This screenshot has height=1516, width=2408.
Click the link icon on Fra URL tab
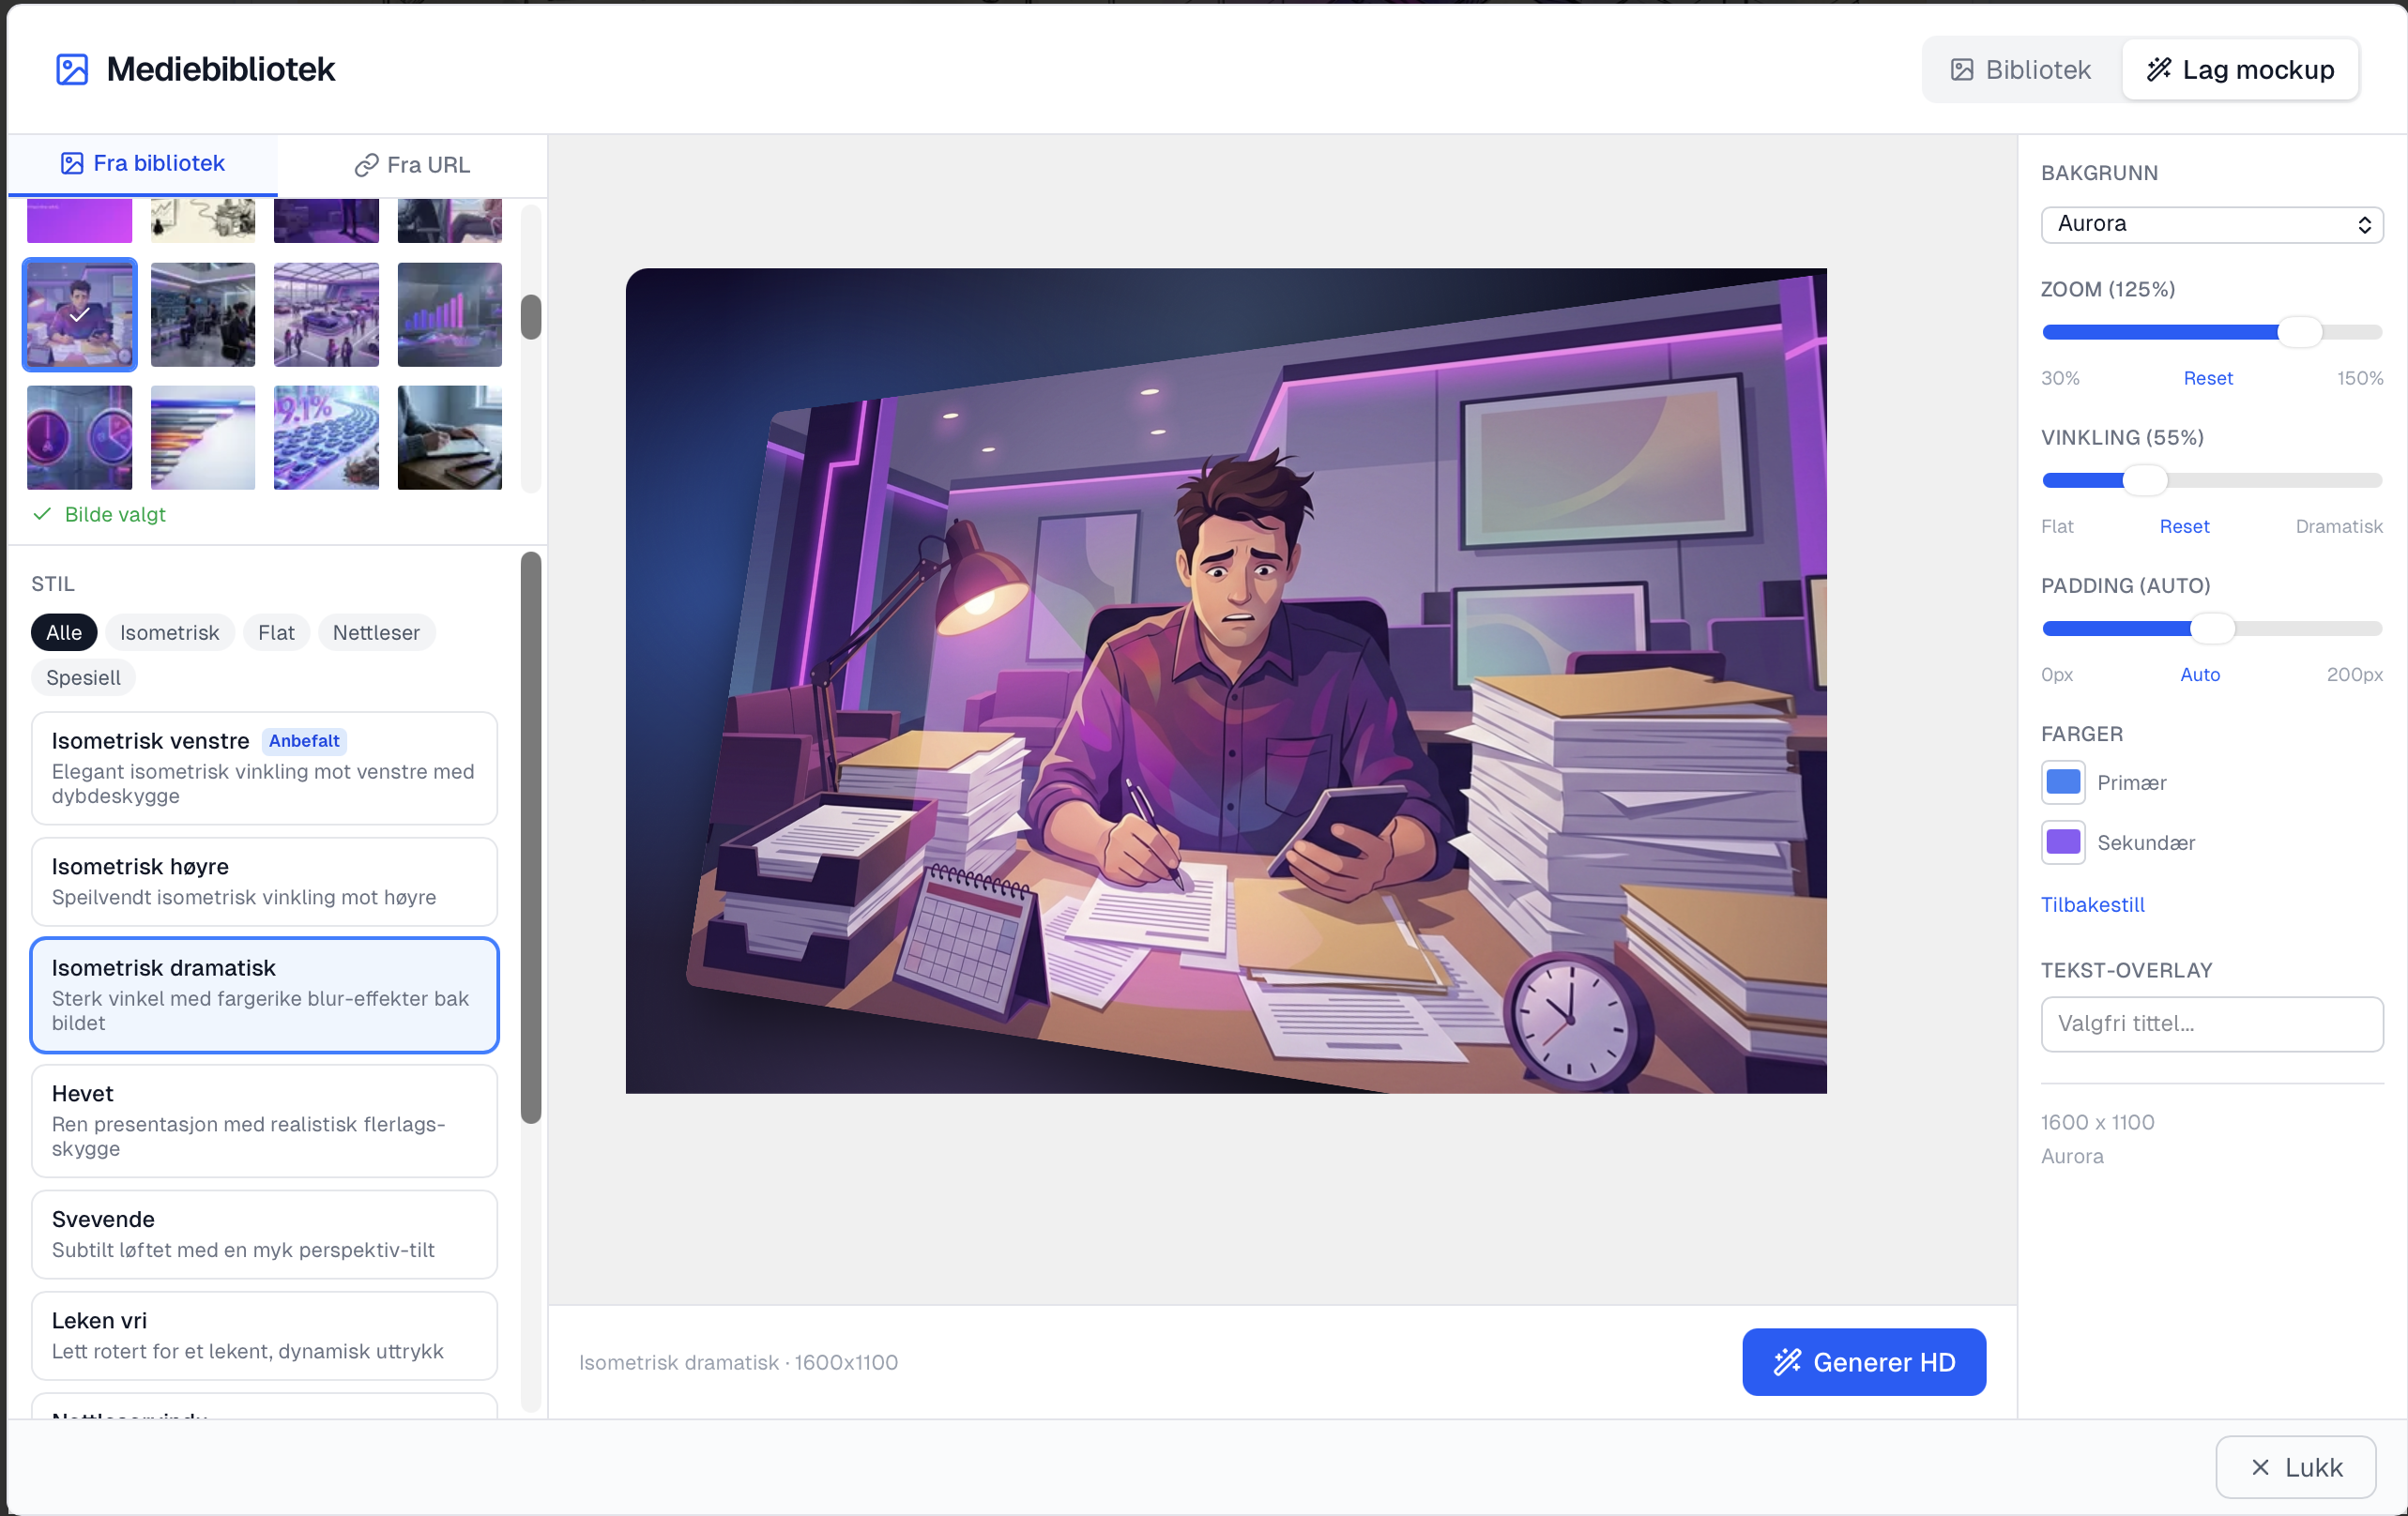366,165
